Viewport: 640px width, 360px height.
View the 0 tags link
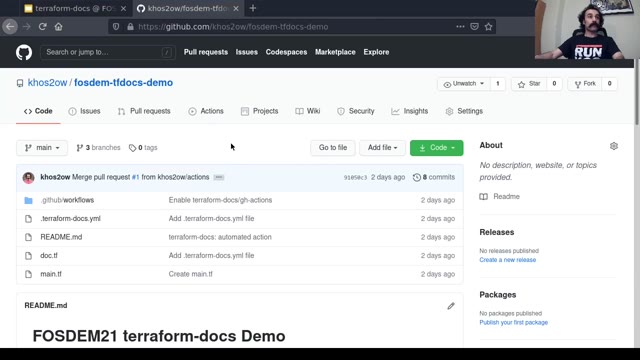tap(143, 148)
